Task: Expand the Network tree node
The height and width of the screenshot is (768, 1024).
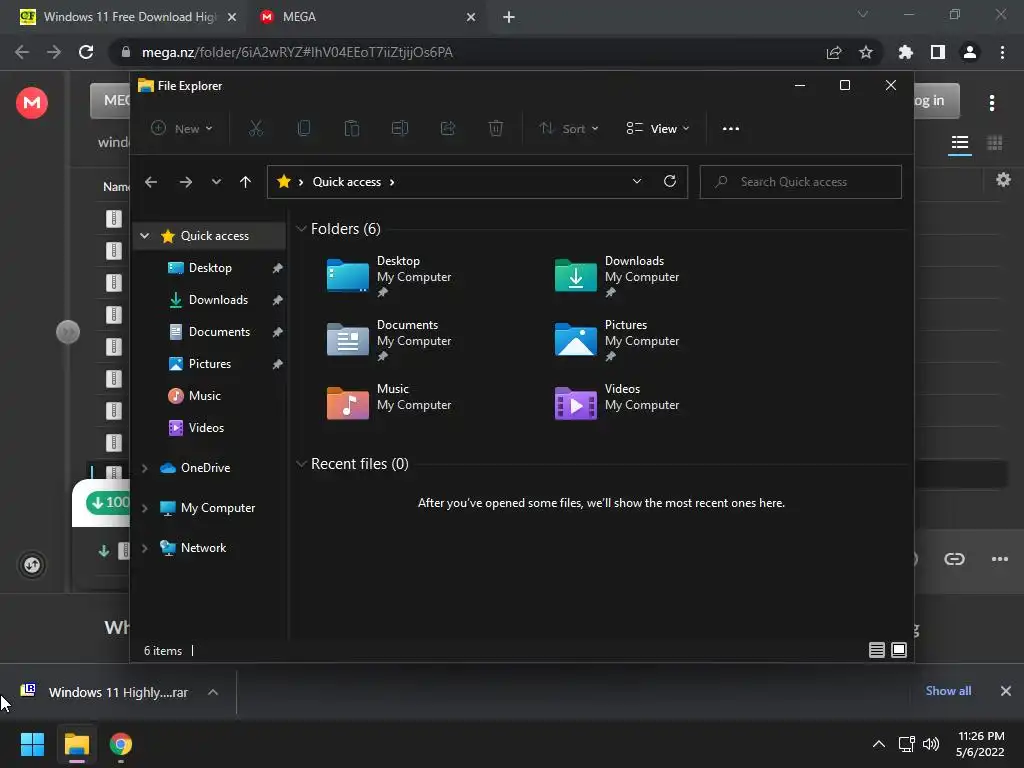Action: click(x=145, y=548)
